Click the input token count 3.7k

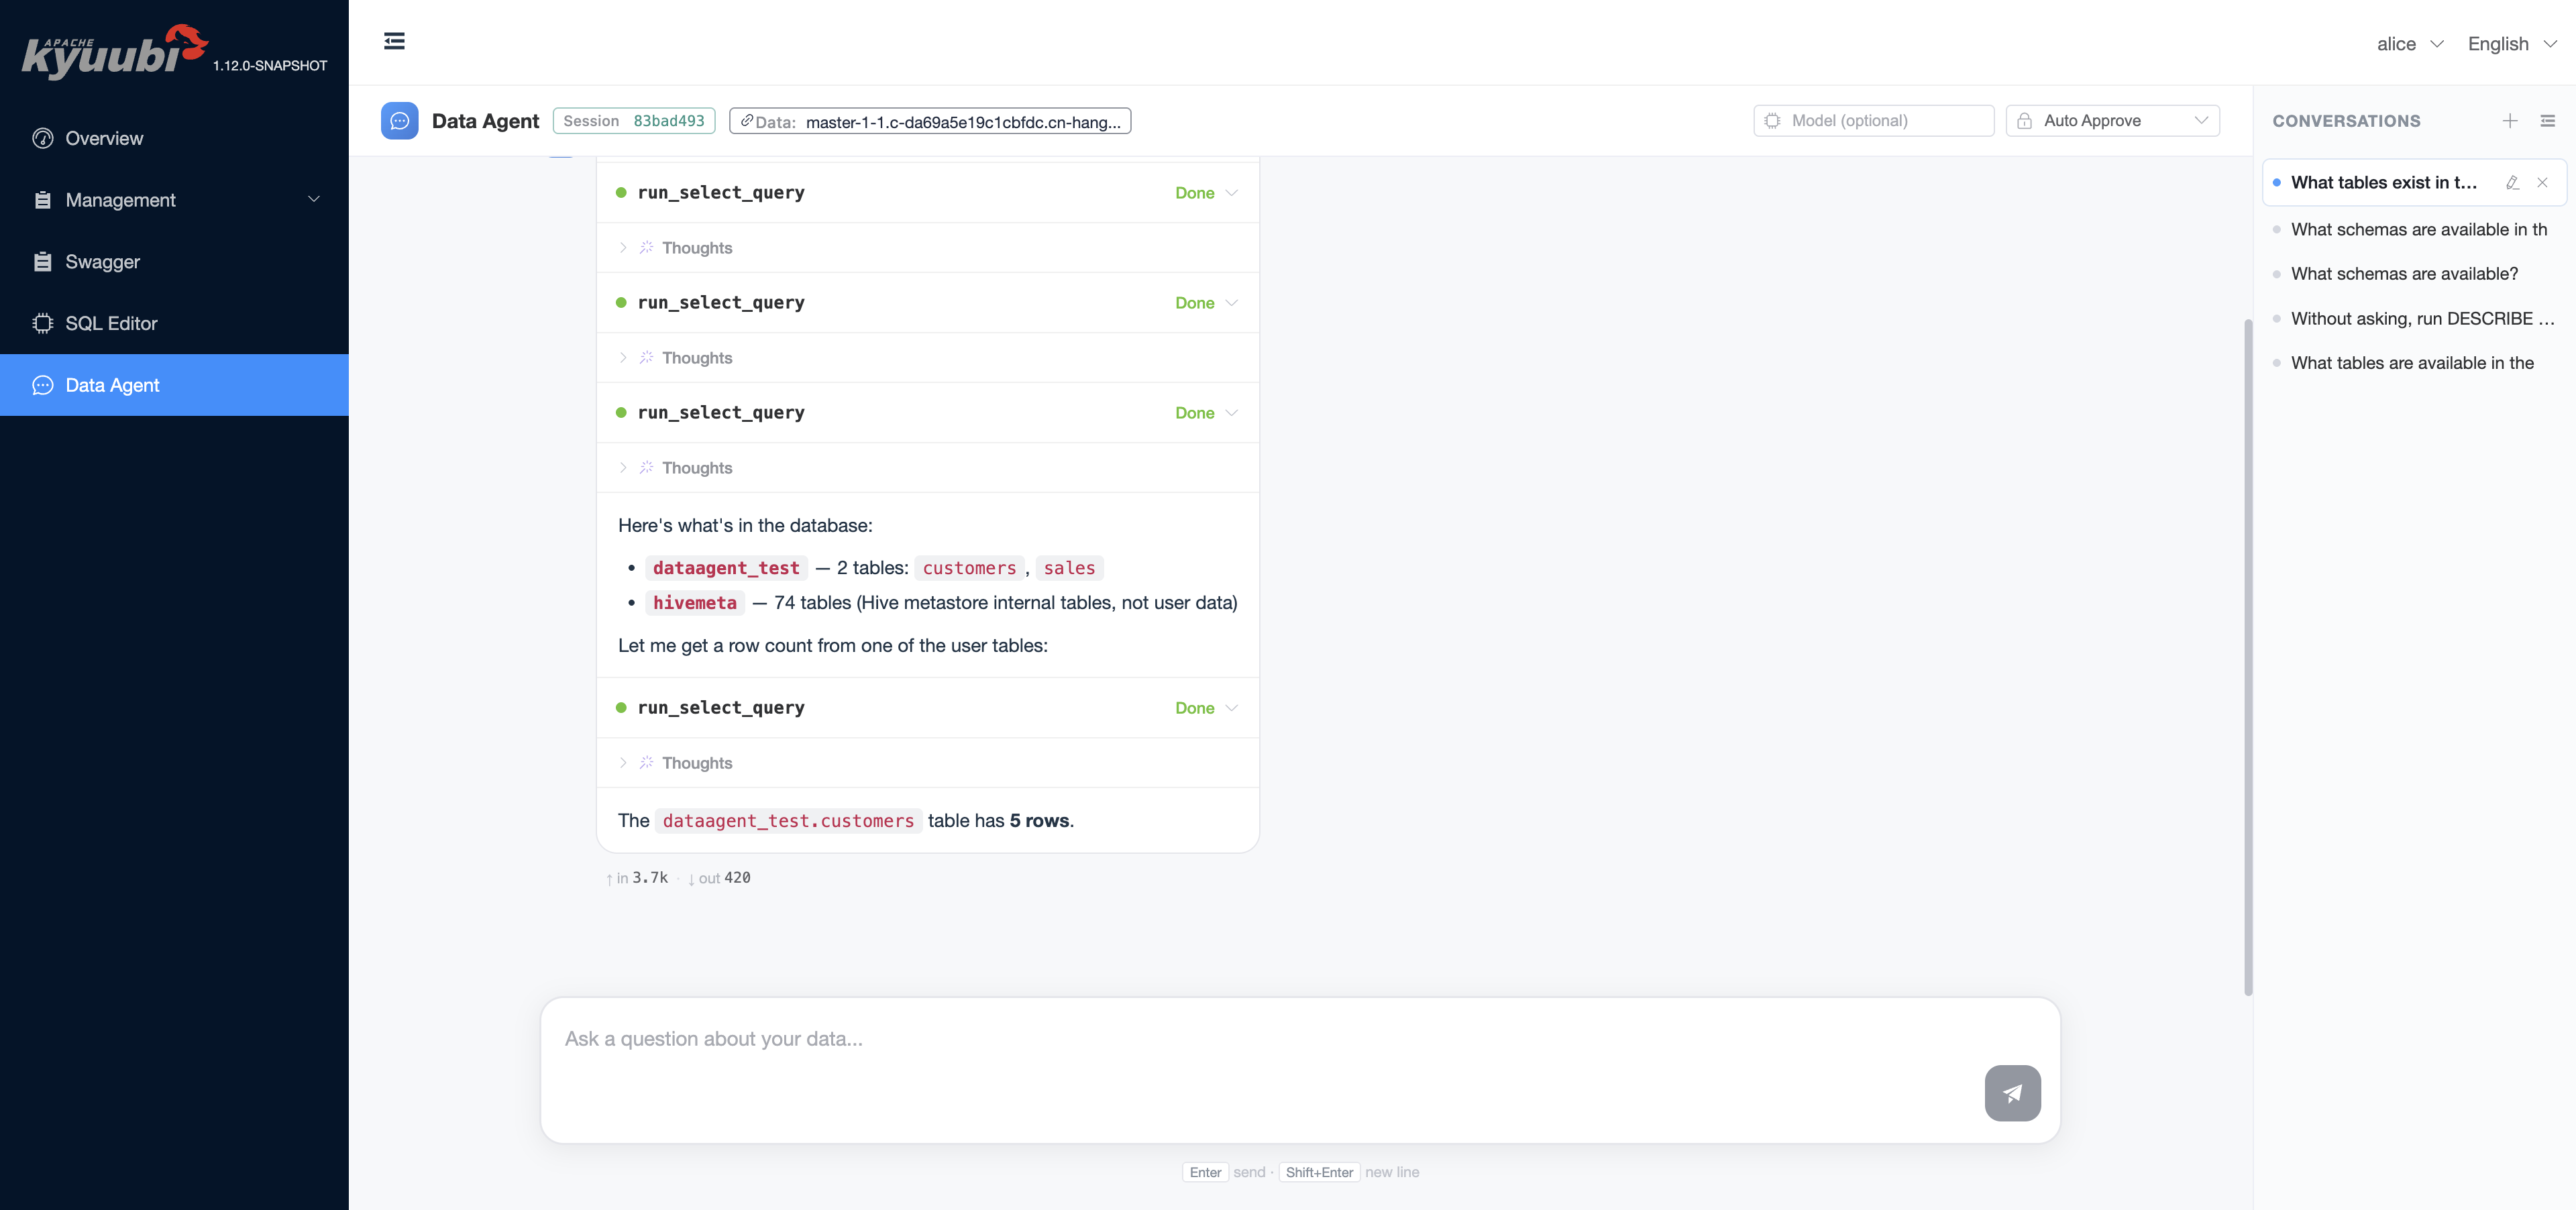(649, 878)
